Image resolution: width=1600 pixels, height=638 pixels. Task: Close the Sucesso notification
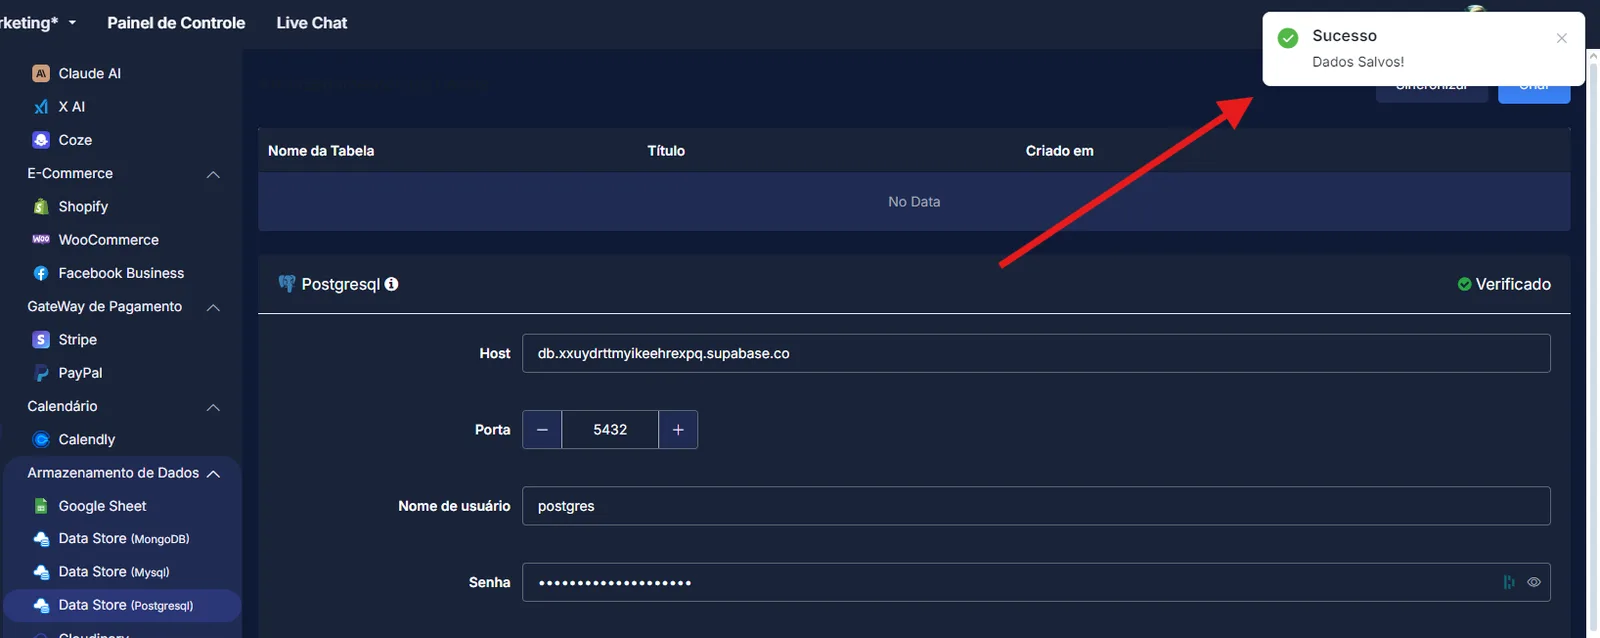[1561, 38]
